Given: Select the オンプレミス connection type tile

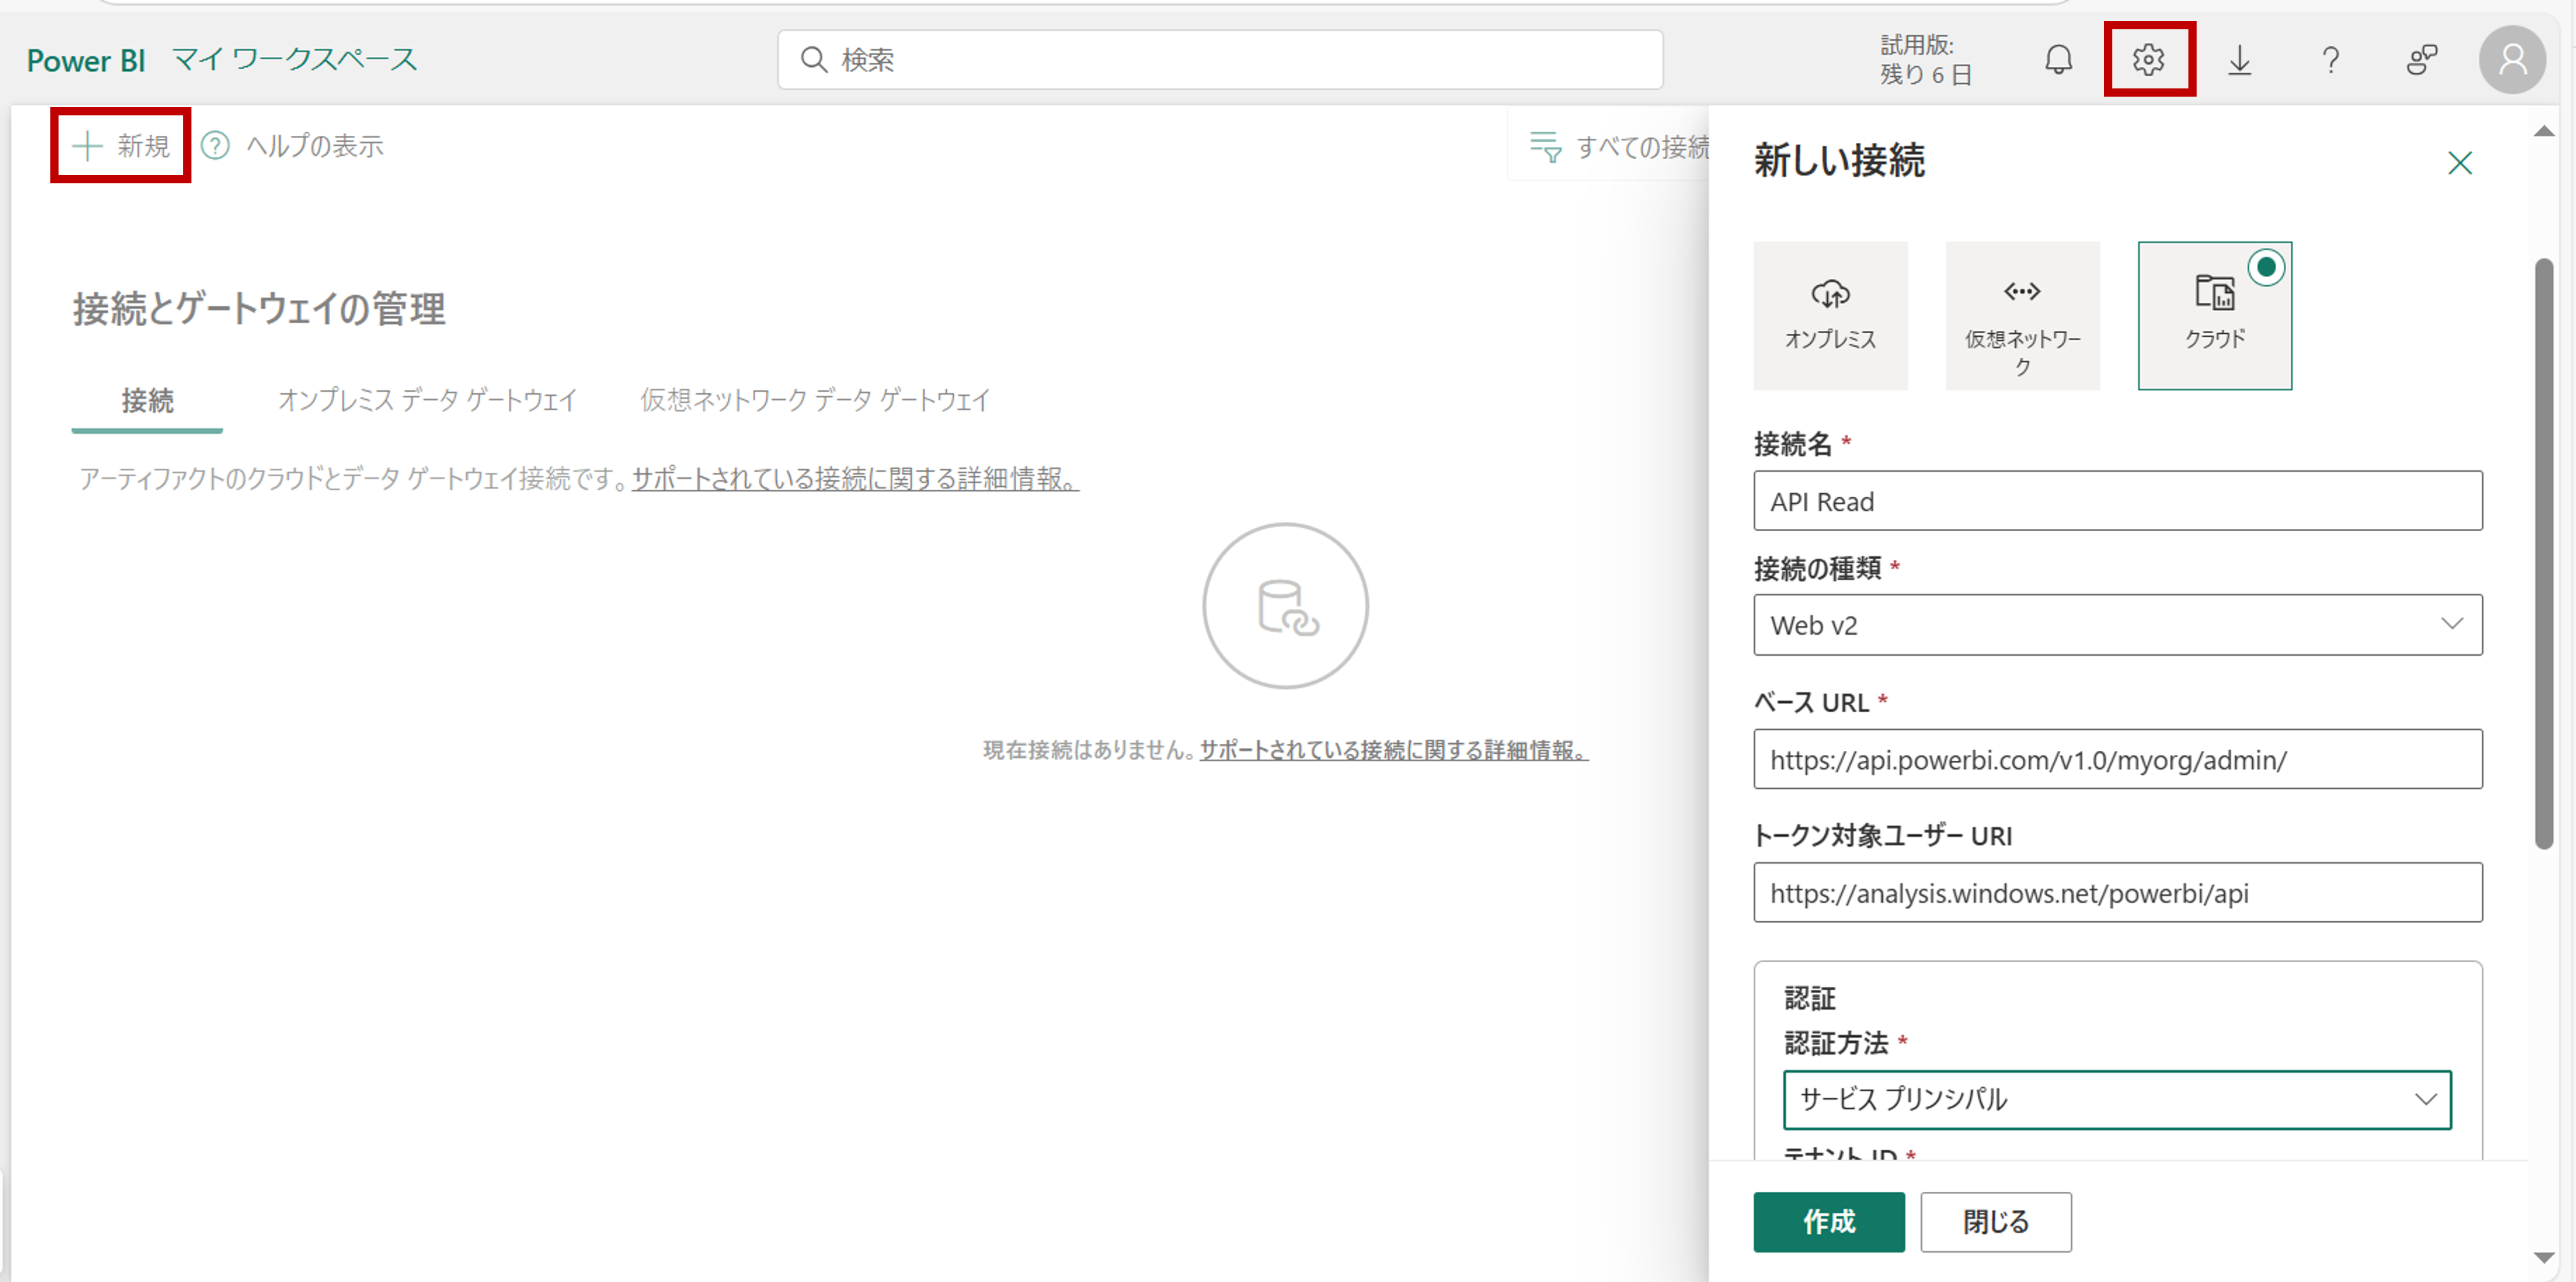Looking at the screenshot, I should click(x=1830, y=315).
